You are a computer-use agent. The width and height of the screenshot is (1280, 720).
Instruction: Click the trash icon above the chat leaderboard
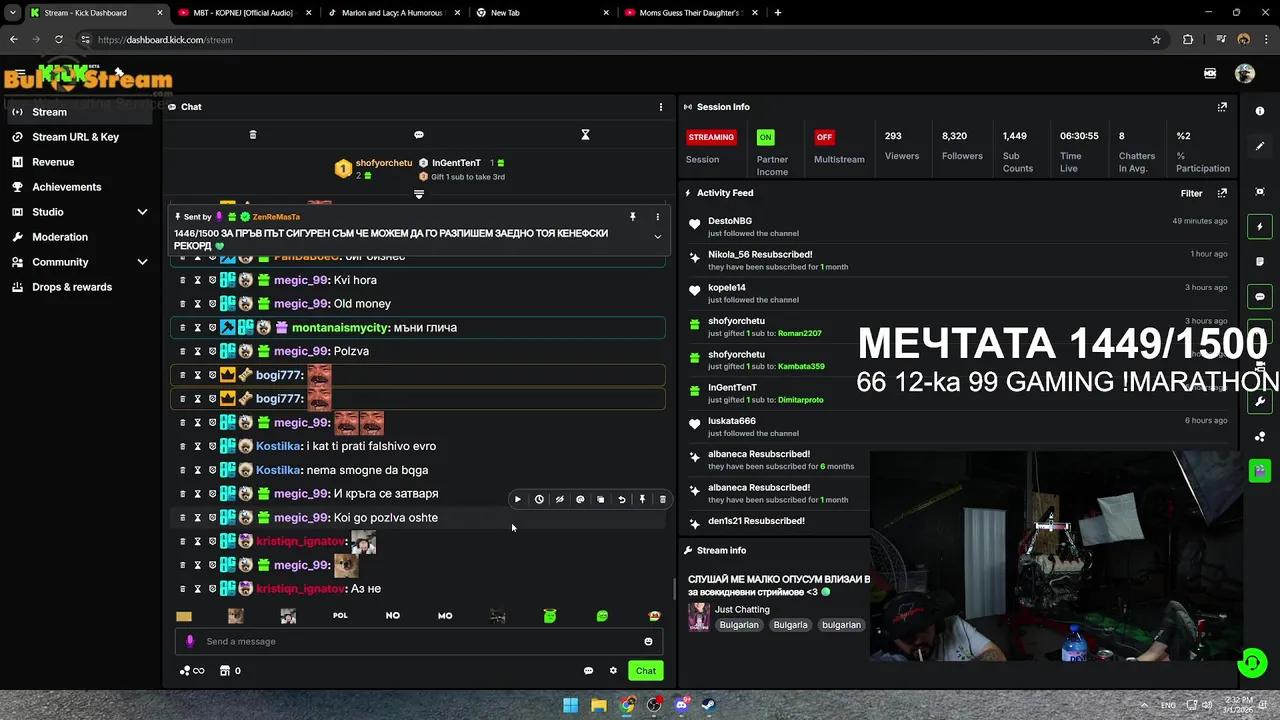pos(252,134)
